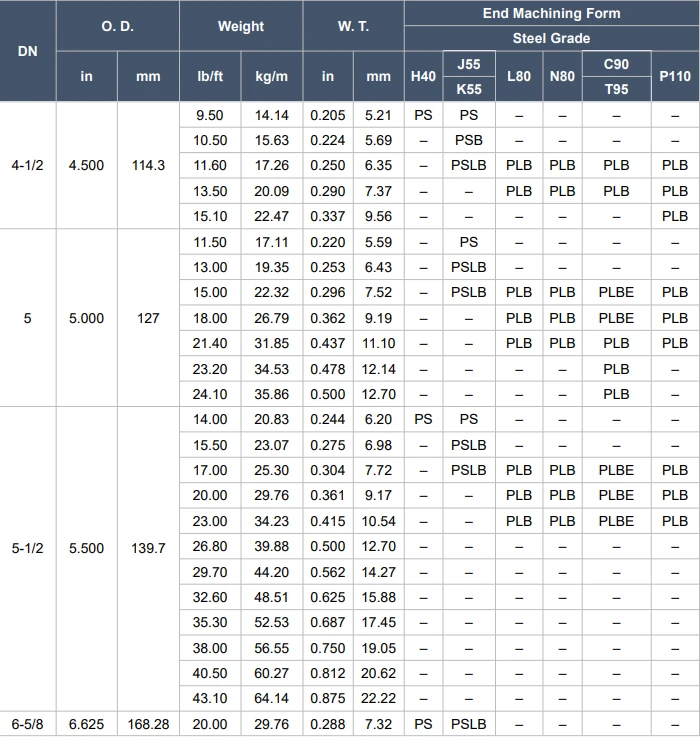Select the O.D. value 4.500
Image resolution: width=700 pixels, height=737 pixels.
[87, 165]
